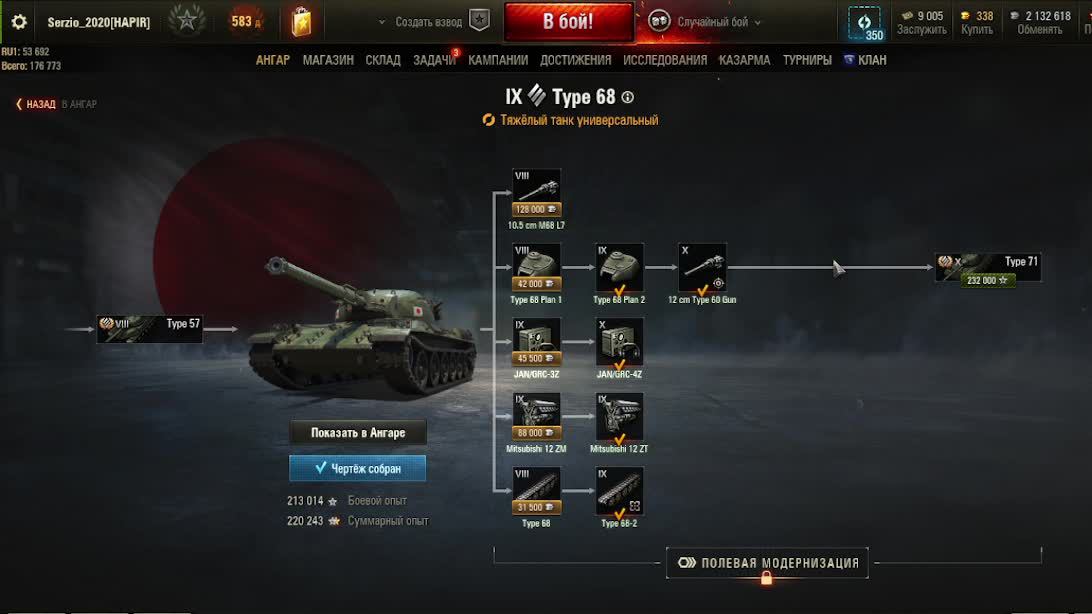The height and width of the screenshot is (614, 1092).
Task: Open the МАГАЗИН tab
Action: click(x=328, y=60)
